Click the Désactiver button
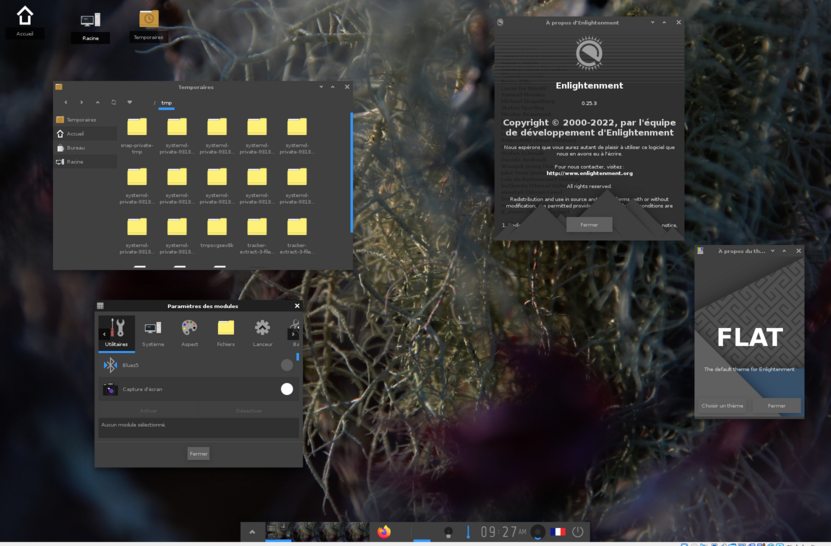Screen dimensions: 831x546 pos(249,411)
